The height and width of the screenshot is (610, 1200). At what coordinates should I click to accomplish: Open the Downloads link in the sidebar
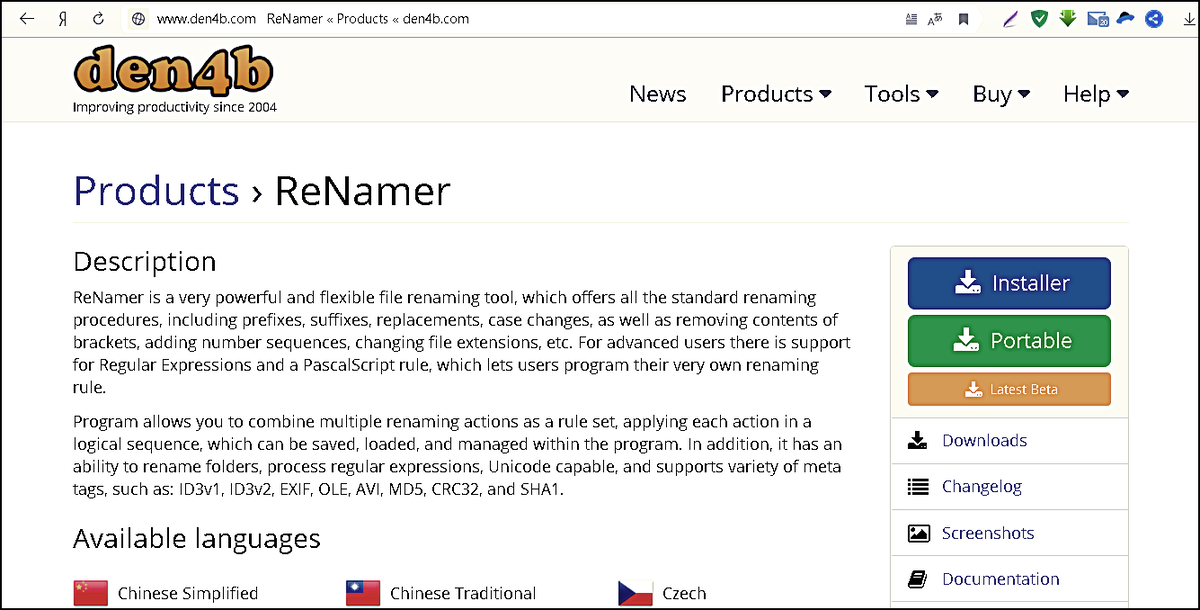click(984, 440)
